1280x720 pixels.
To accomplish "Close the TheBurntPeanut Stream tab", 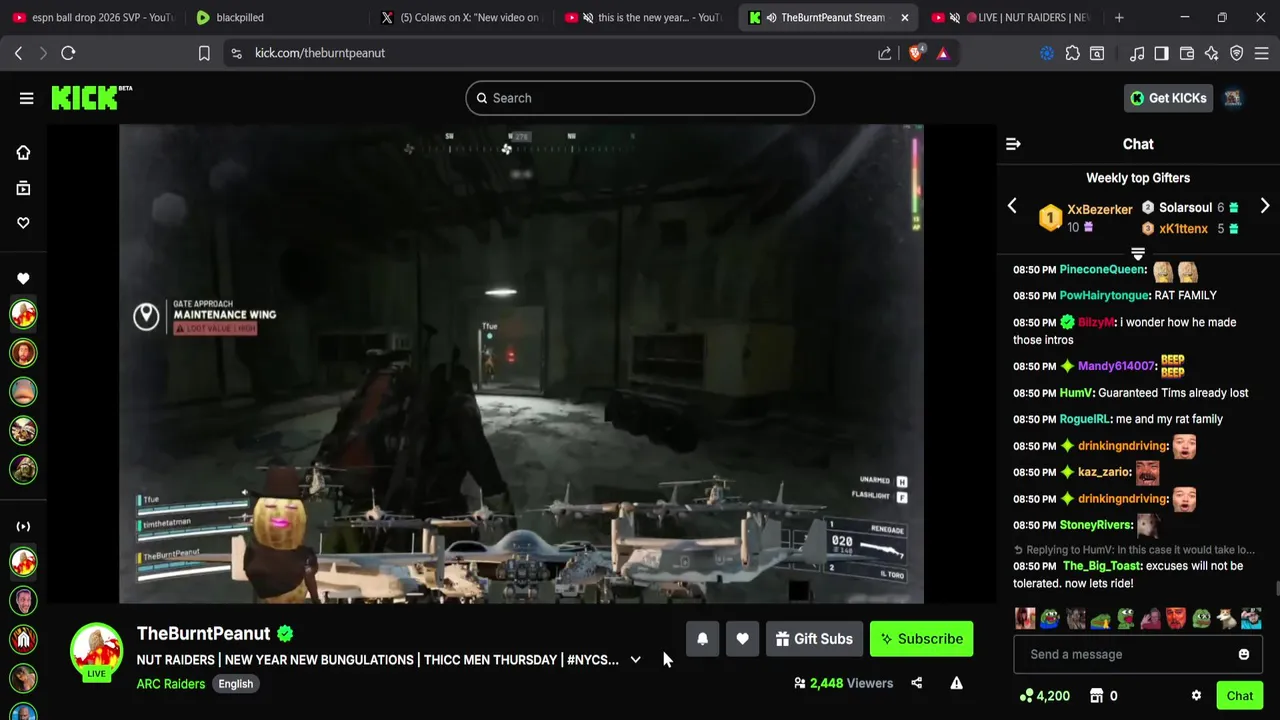I will [x=904, y=17].
